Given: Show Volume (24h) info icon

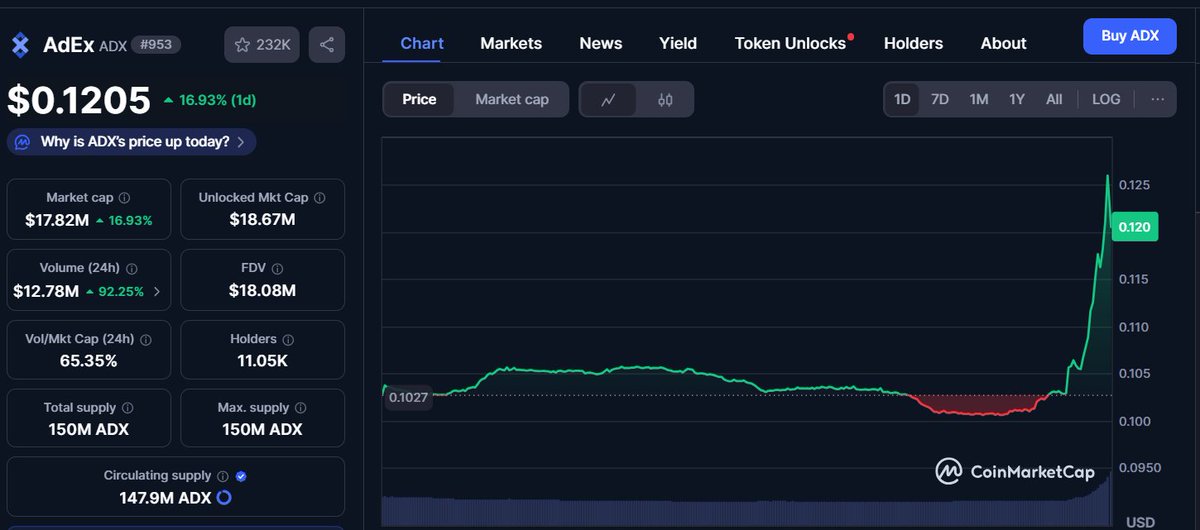Looking at the screenshot, I should click(132, 269).
